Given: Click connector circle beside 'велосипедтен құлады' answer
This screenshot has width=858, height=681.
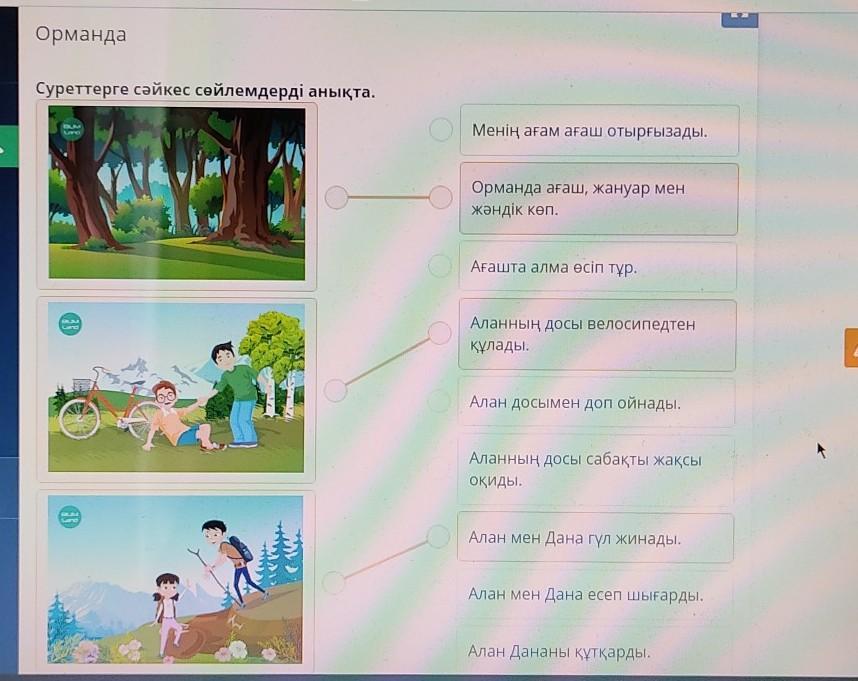Looking at the screenshot, I should point(439,333).
